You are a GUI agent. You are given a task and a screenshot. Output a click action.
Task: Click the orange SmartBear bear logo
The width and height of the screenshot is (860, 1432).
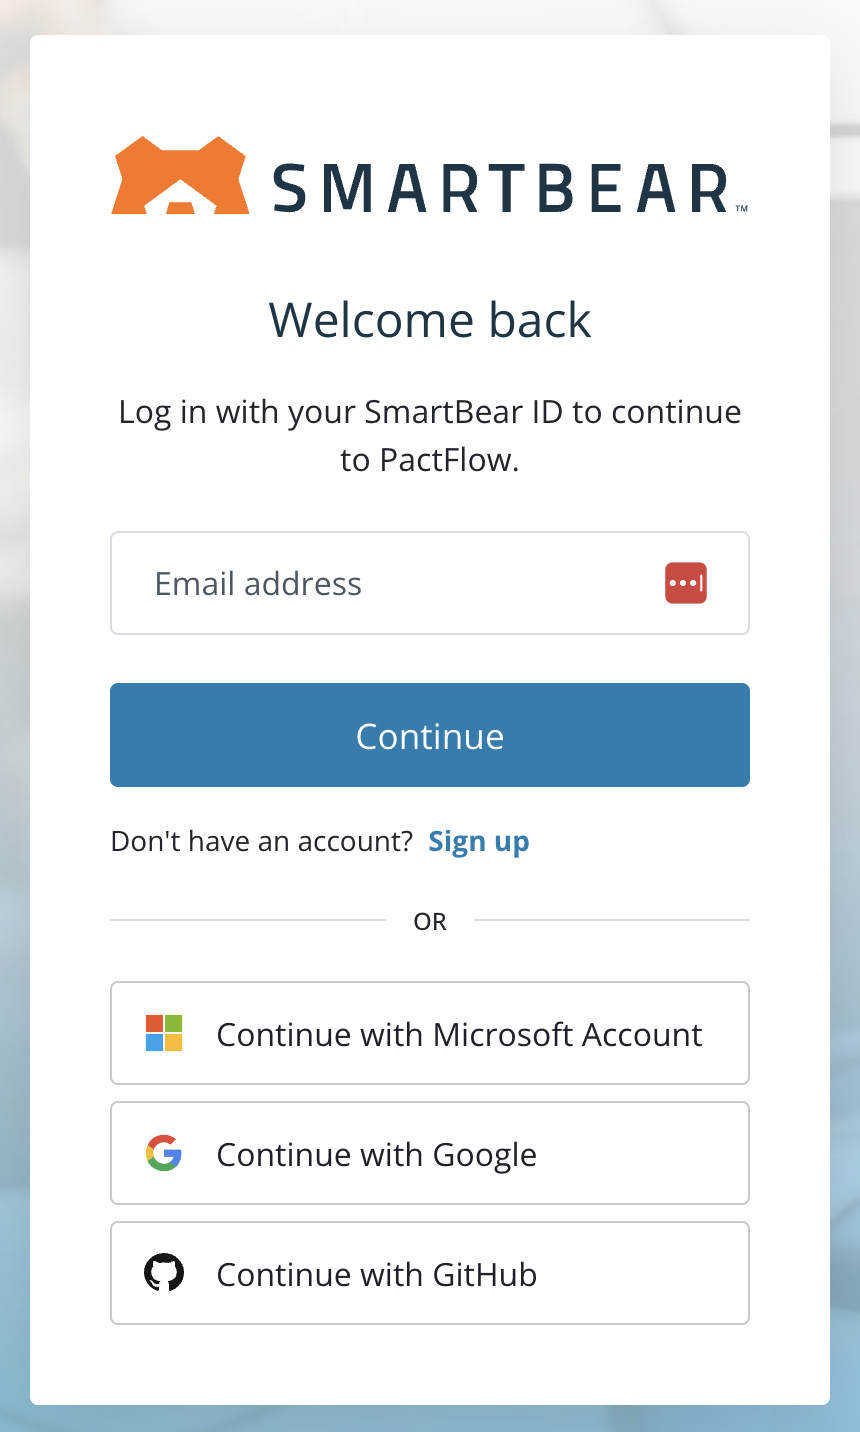coord(180,176)
